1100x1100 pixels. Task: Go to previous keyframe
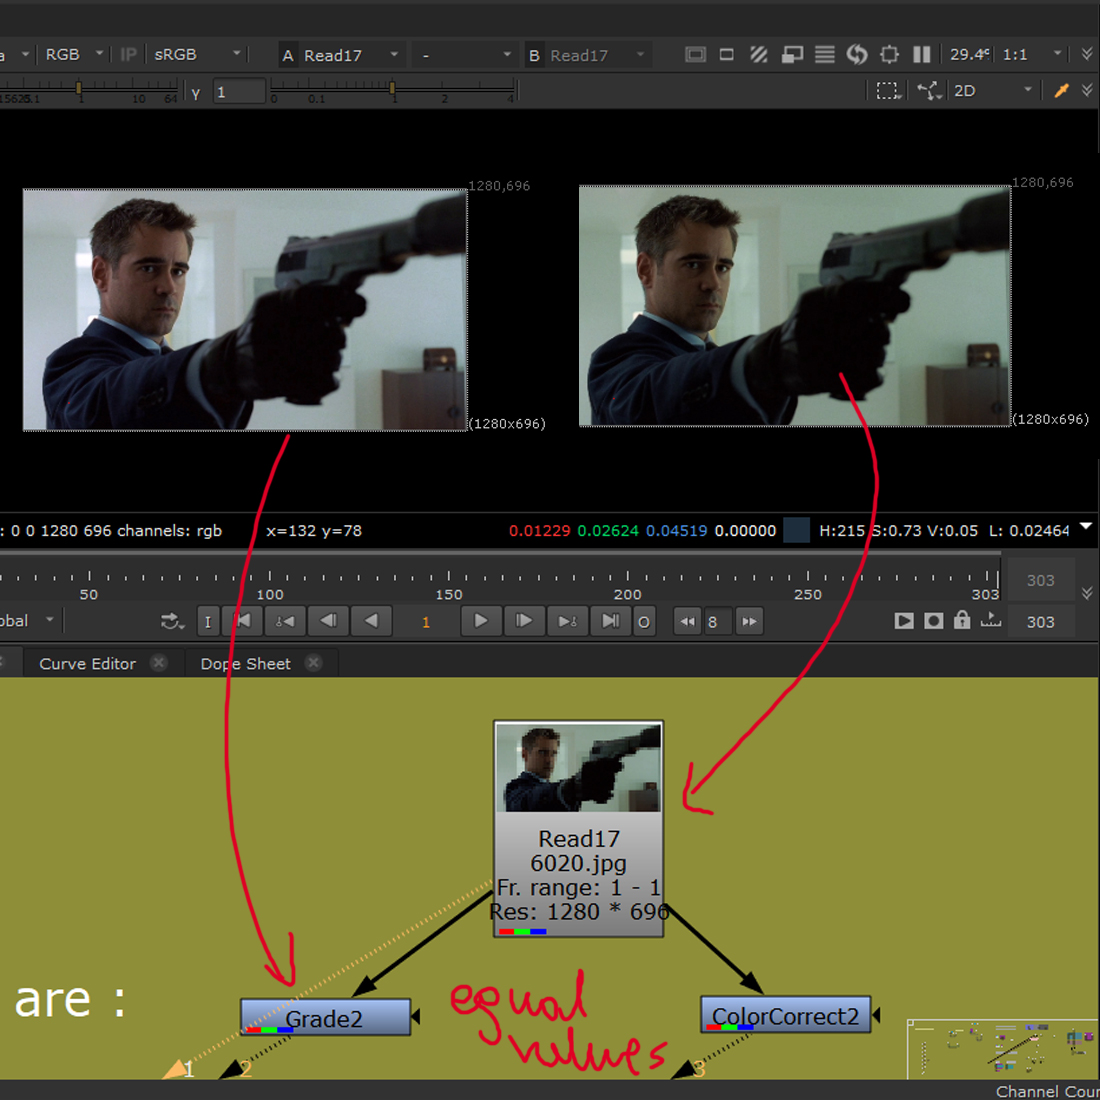tap(285, 622)
